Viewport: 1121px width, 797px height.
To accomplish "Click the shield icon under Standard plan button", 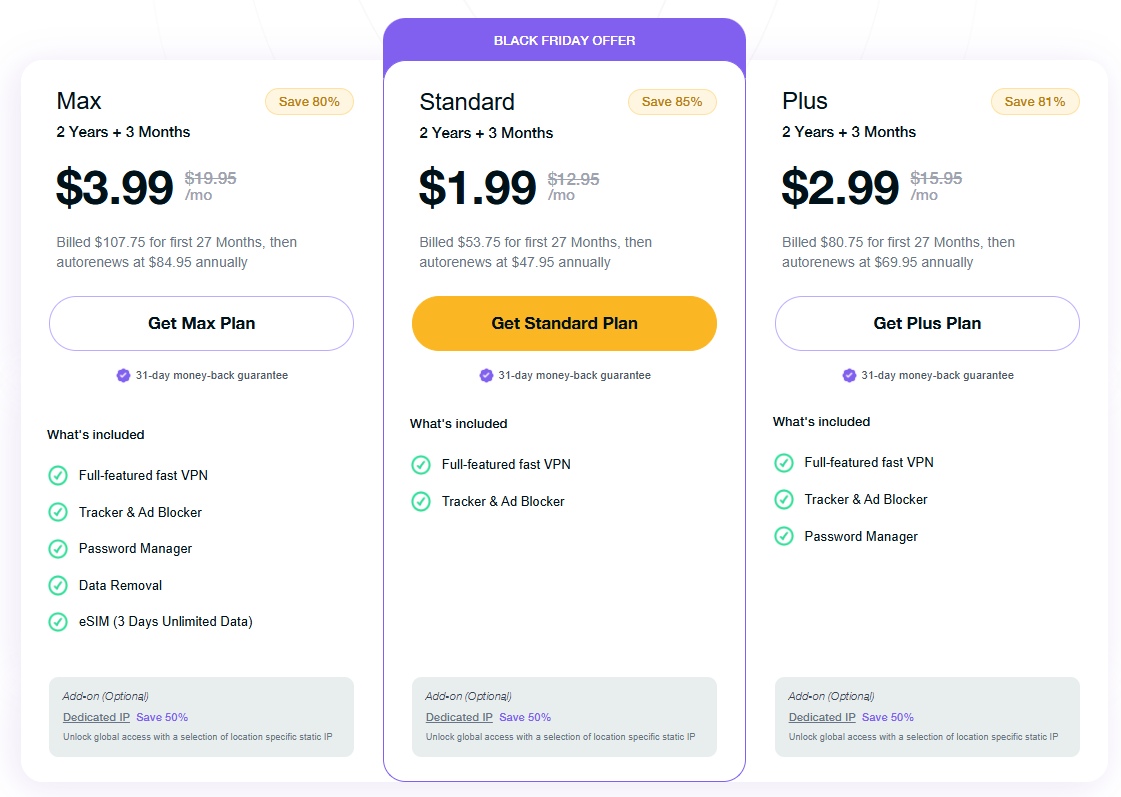I will tap(486, 376).
